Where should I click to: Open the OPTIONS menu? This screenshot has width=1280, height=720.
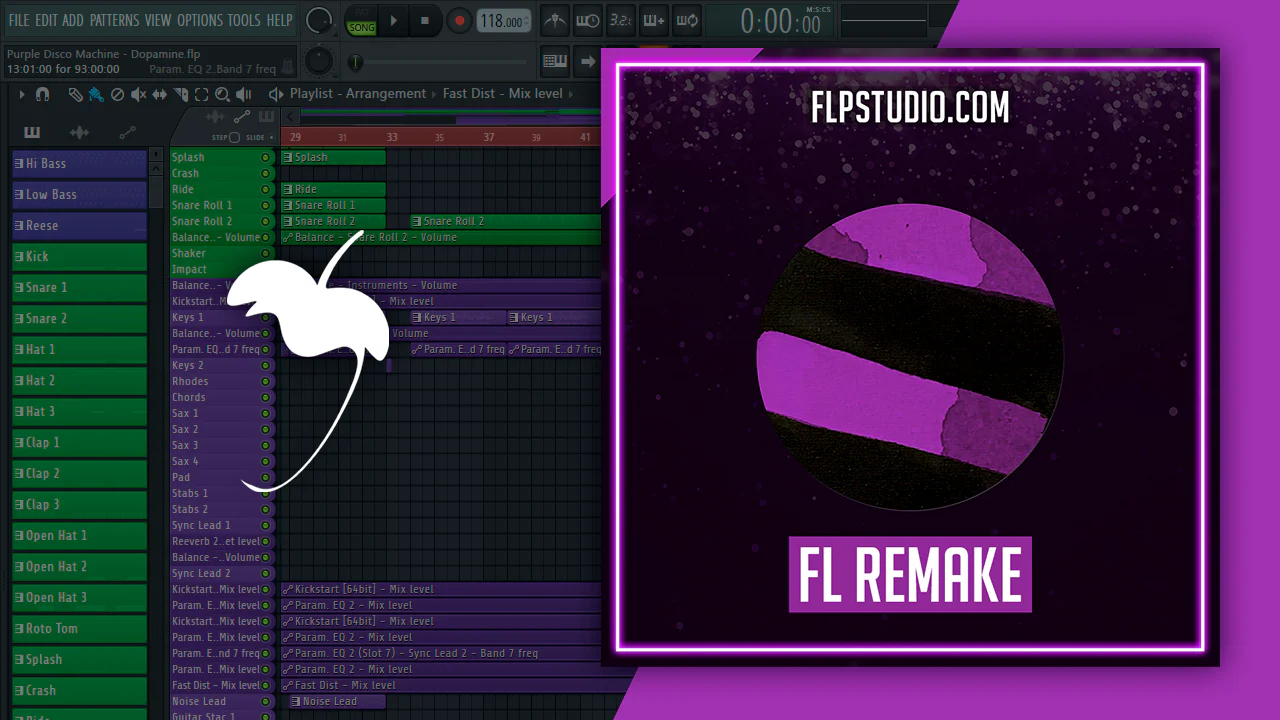200,20
